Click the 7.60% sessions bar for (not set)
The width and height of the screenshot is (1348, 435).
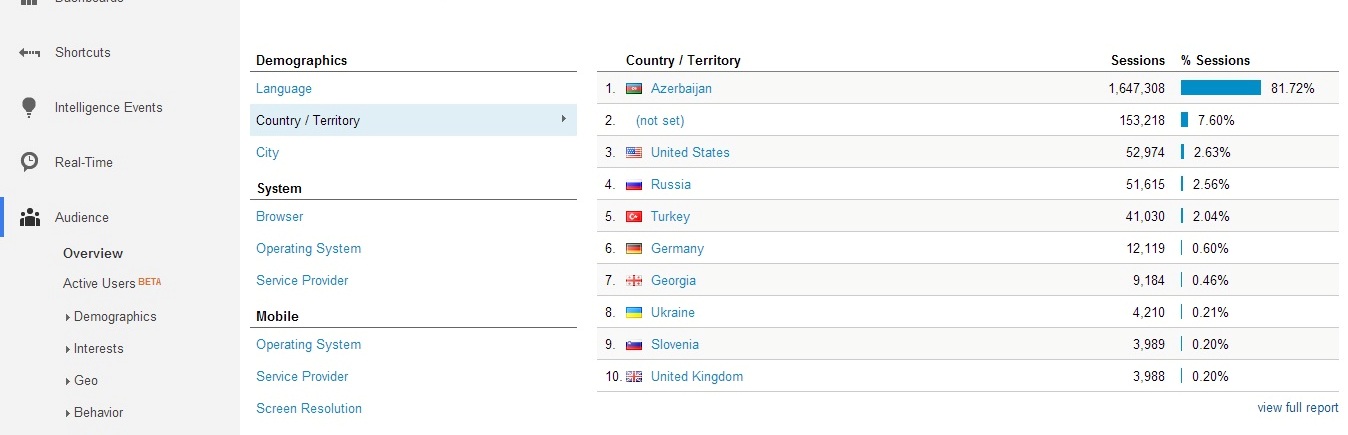pos(1184,120)
